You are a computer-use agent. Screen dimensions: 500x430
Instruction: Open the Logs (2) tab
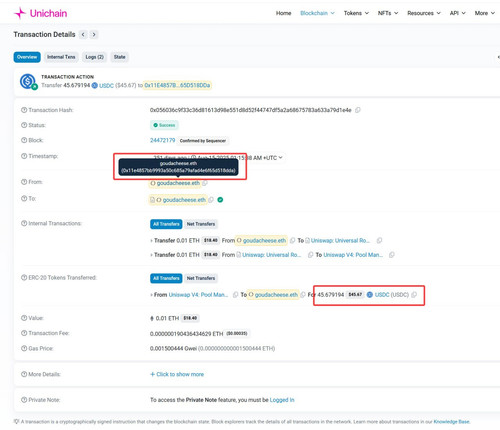tap(94, 57)
